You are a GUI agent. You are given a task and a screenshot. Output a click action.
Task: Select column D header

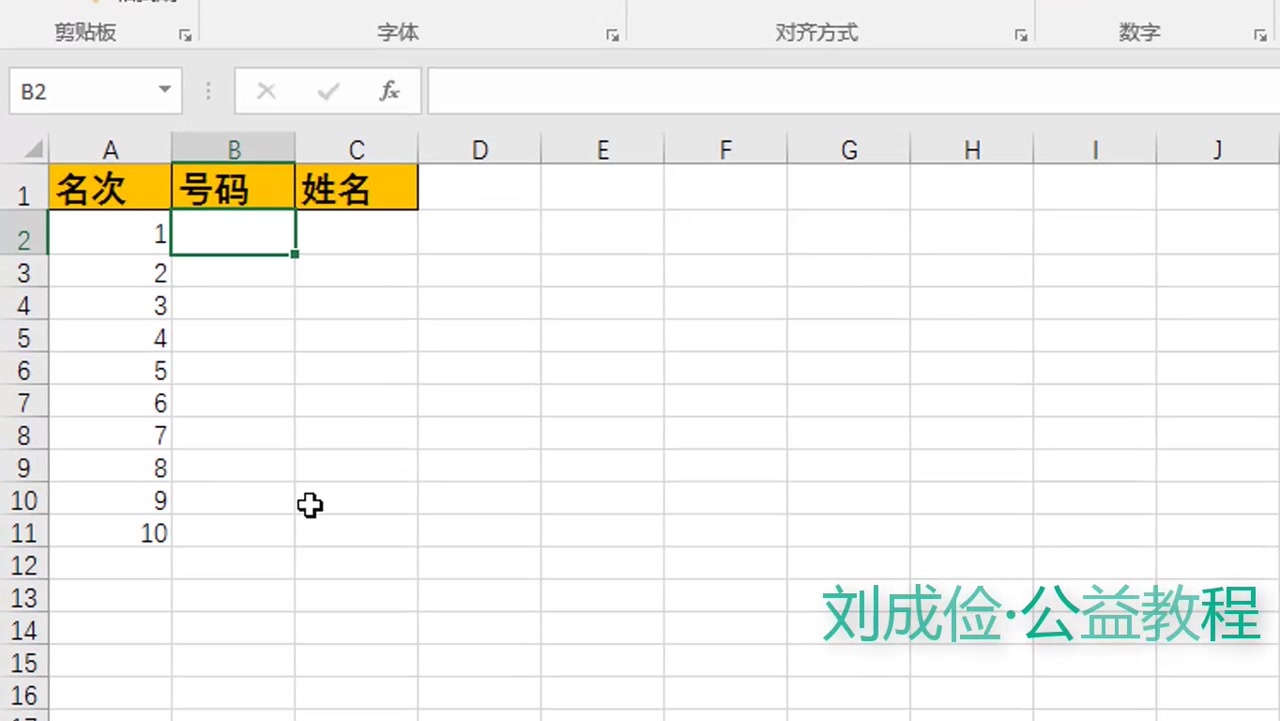pyautogui.click(x=480, y=150)
